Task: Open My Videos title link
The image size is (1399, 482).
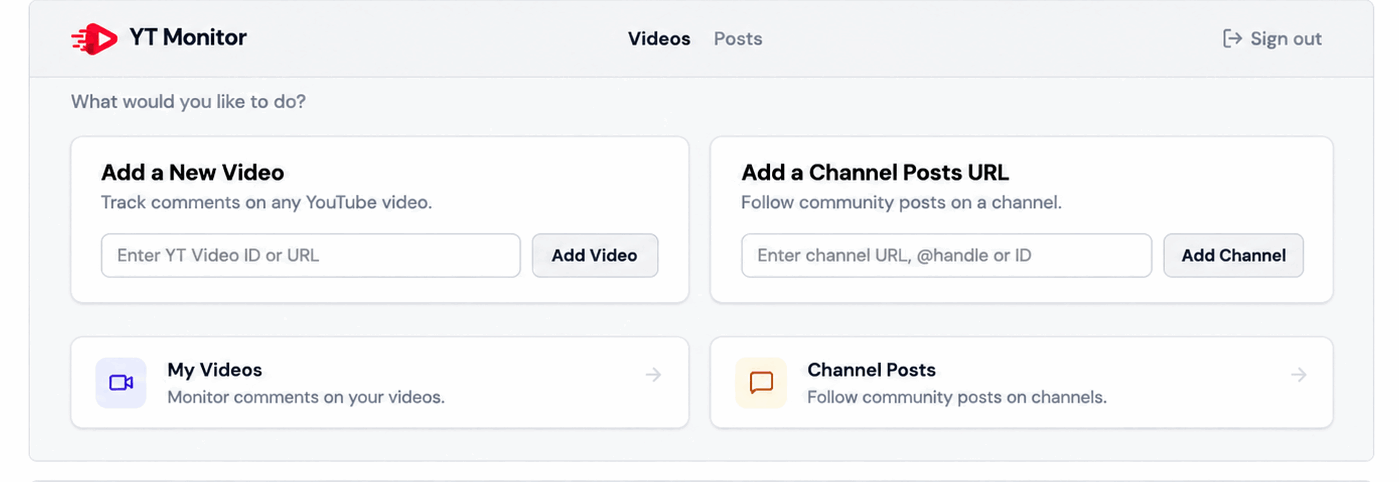Action: (x=215, y=370)
